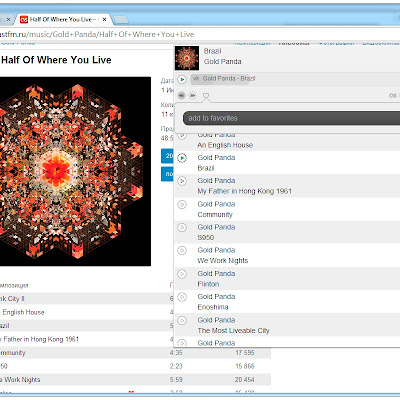
Task: Play the Brazil track in the playlist
Action: point(182,158)
